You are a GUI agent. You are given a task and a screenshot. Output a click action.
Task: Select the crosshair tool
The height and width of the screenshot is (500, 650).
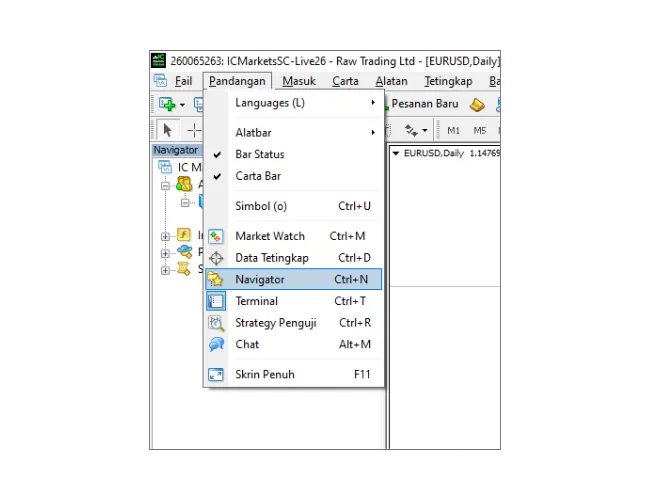[194, 130]
